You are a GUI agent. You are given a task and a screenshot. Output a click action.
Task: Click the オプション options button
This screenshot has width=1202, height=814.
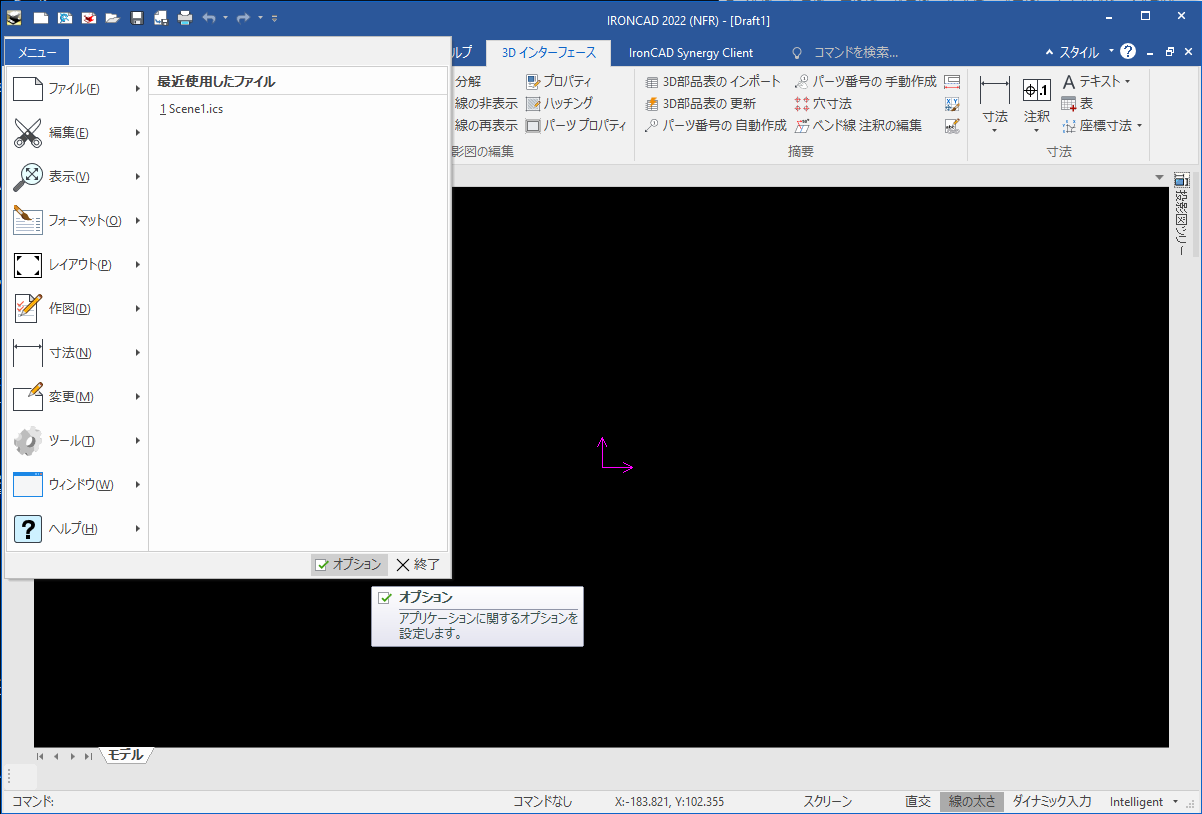[x=348, y=564]
